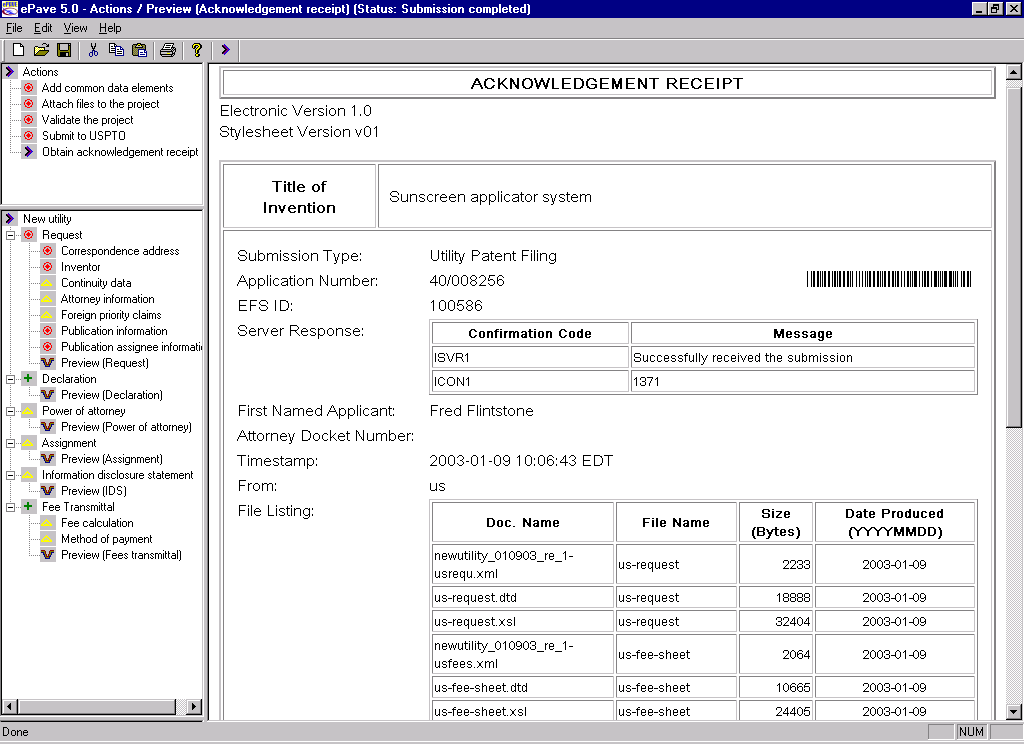Collapse the Request tree node
This screenshot has height=744, width=1024.
pos(10,235)
